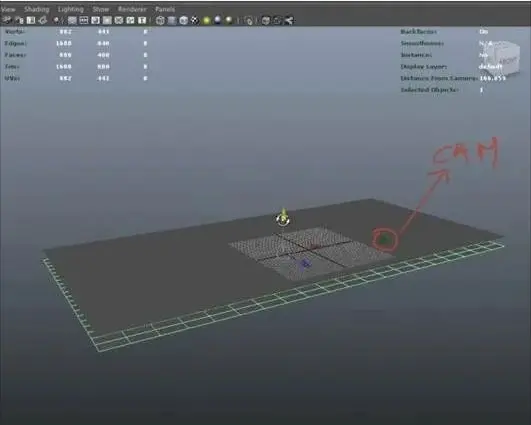Image resolution: width=531 pixels, height=425 pixels.
Task: Toggle the Gate Mask icon
Action: 107,21
